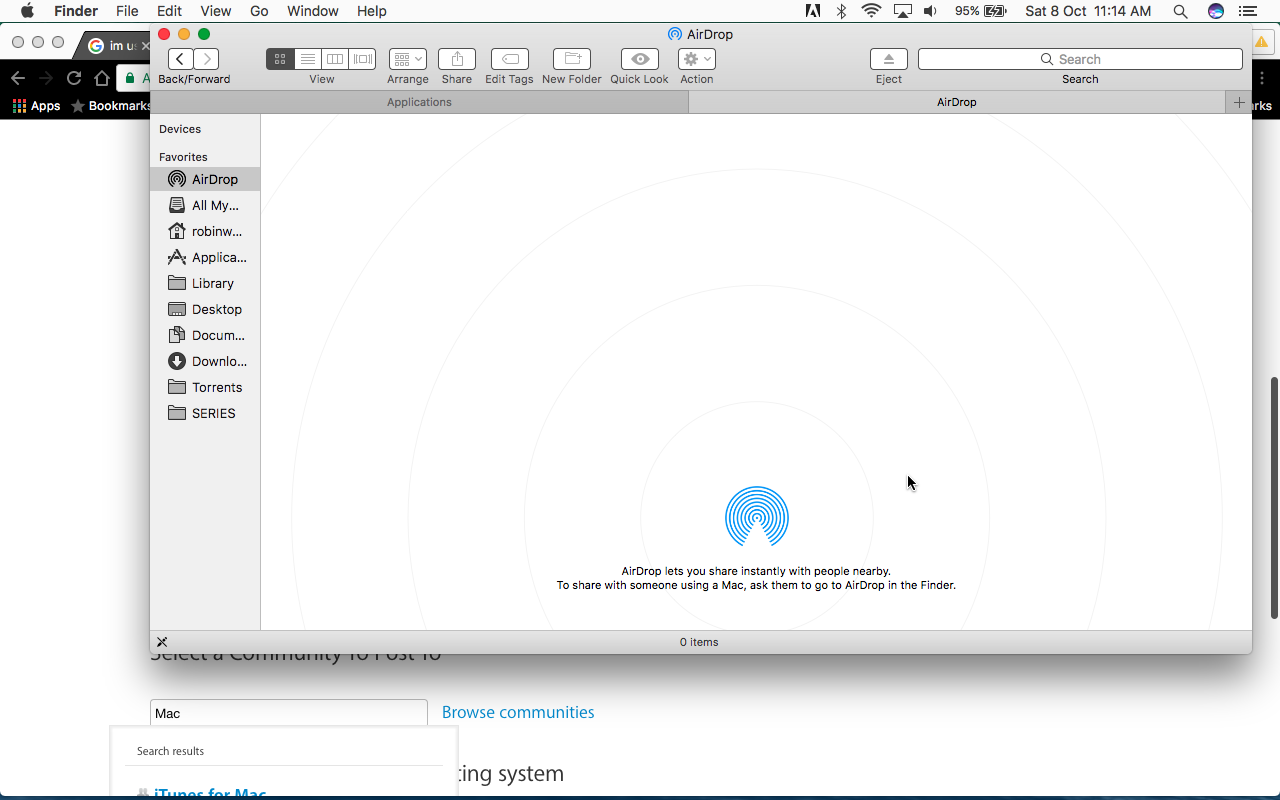The width and height of the screenshot is (1280, 800).
Task: Open the Bluetooth status menu
Action: (842, 11)
